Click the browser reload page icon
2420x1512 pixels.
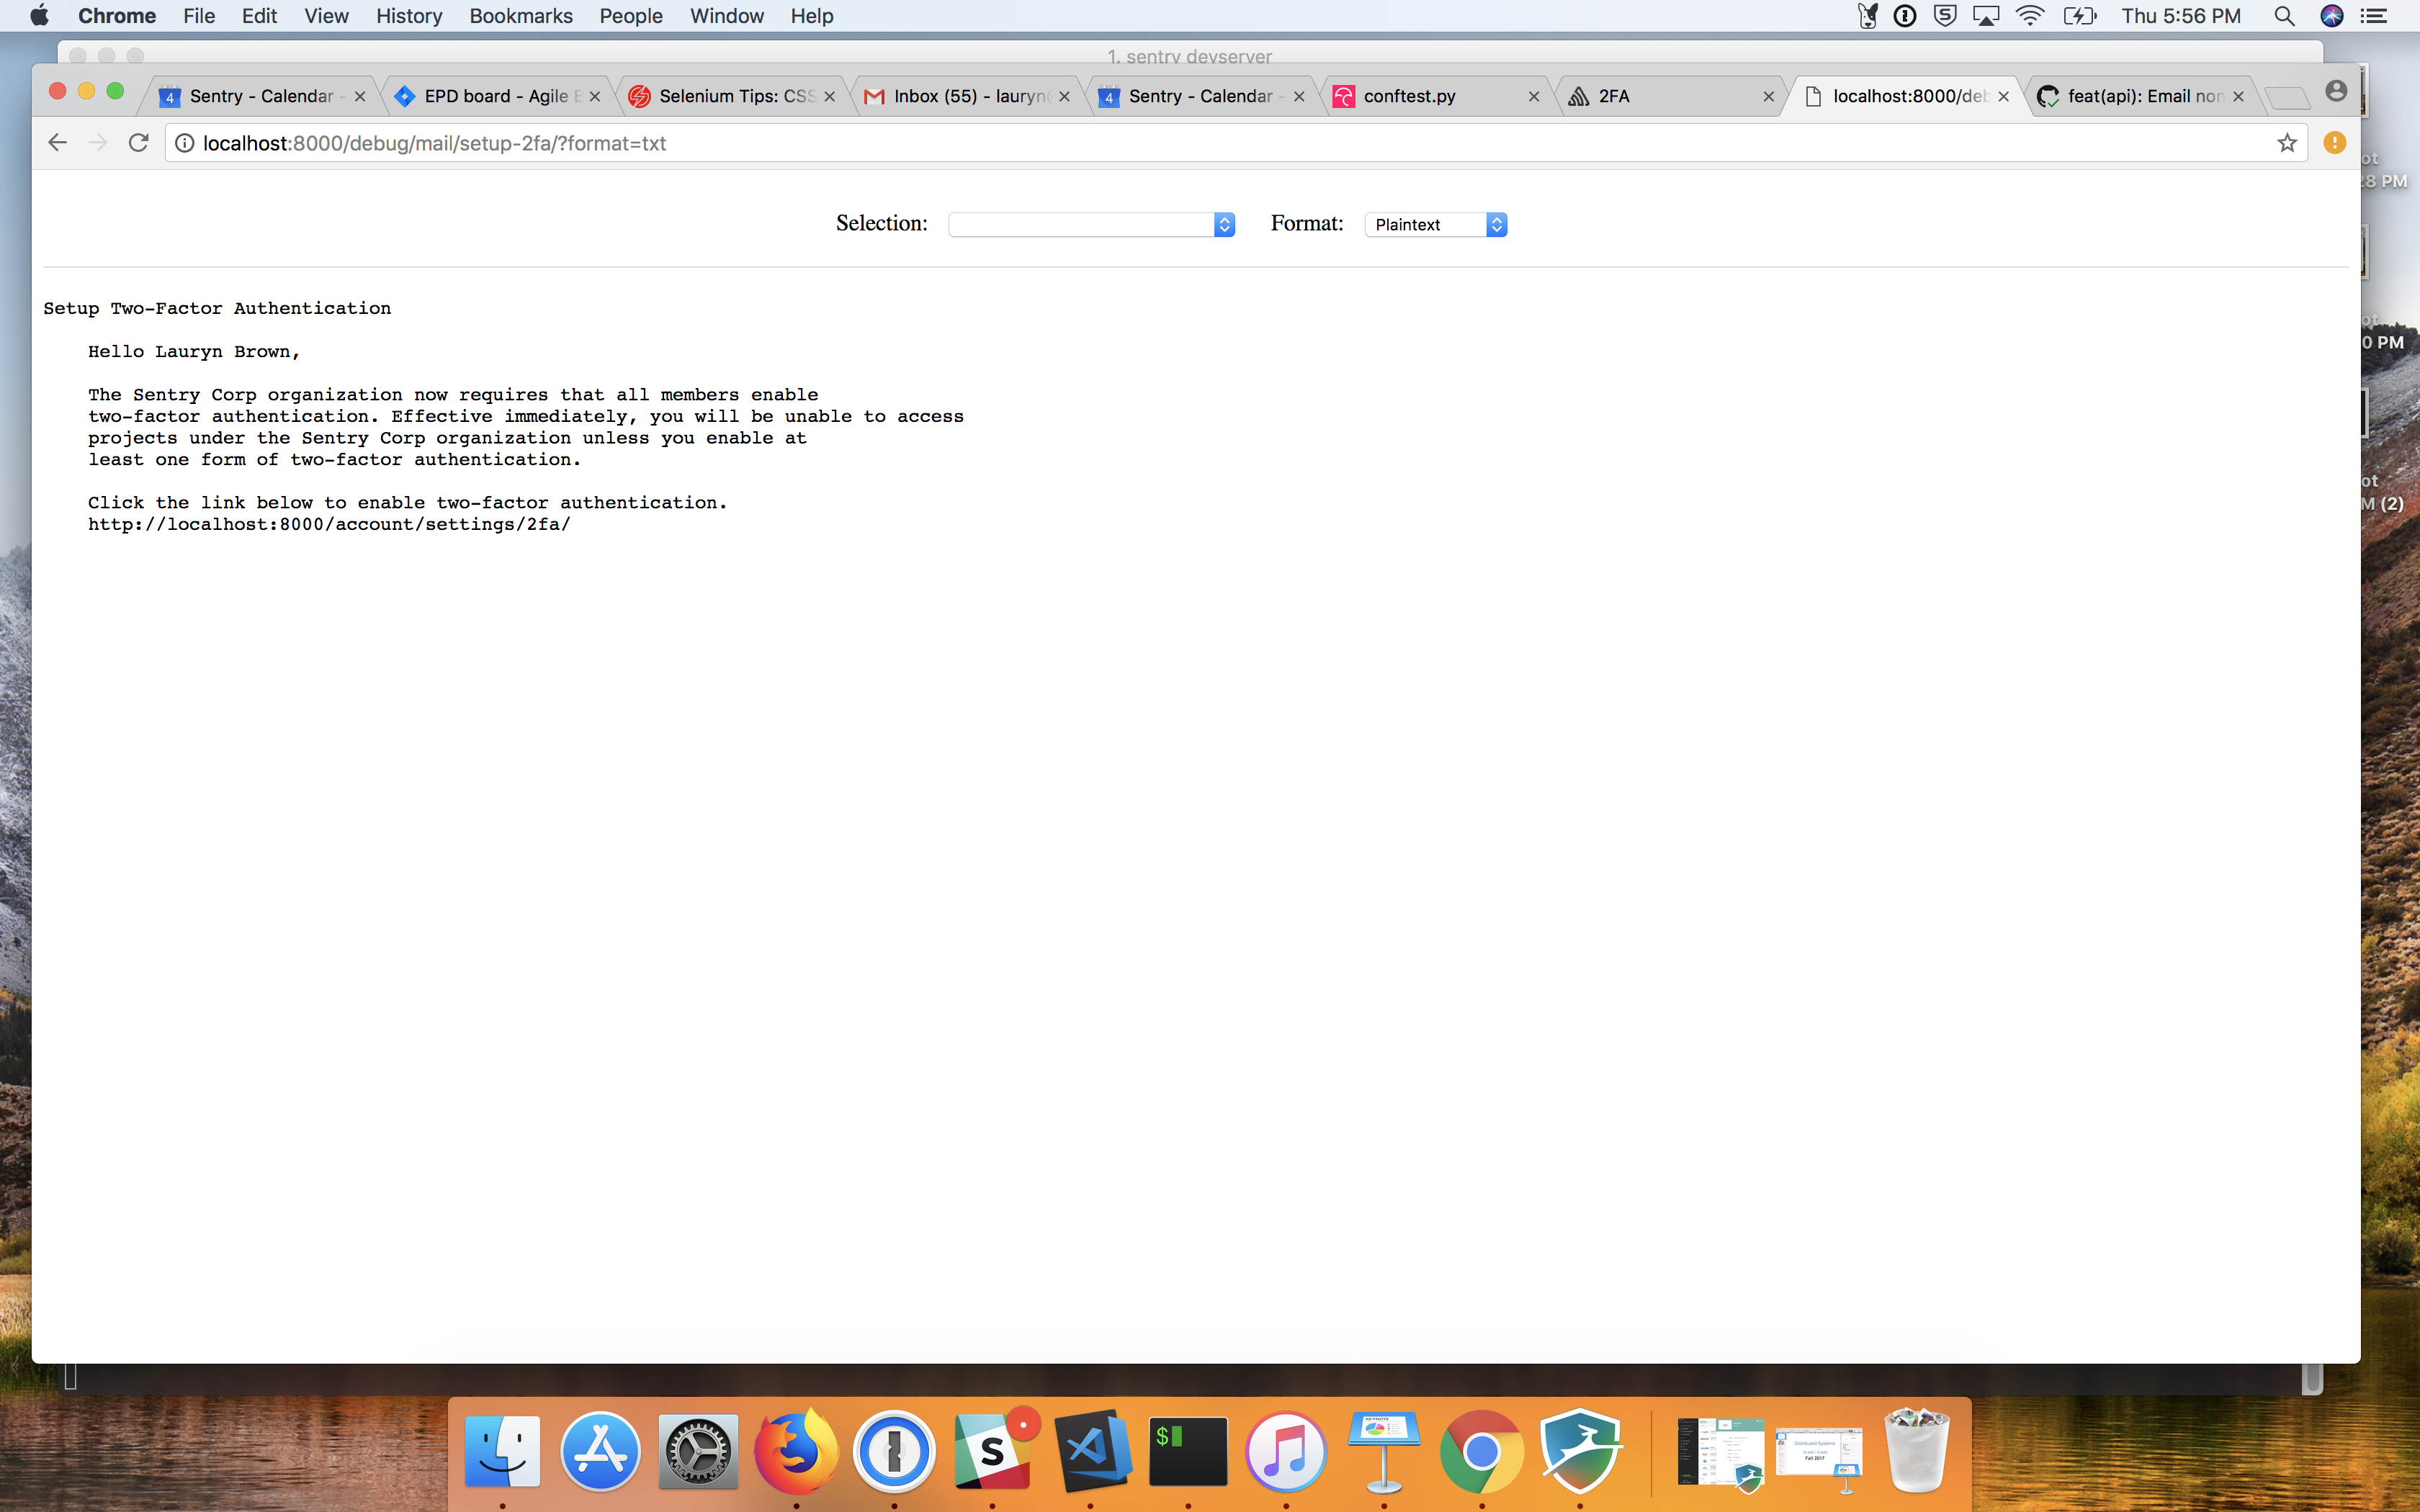click(x=139, y=143)
